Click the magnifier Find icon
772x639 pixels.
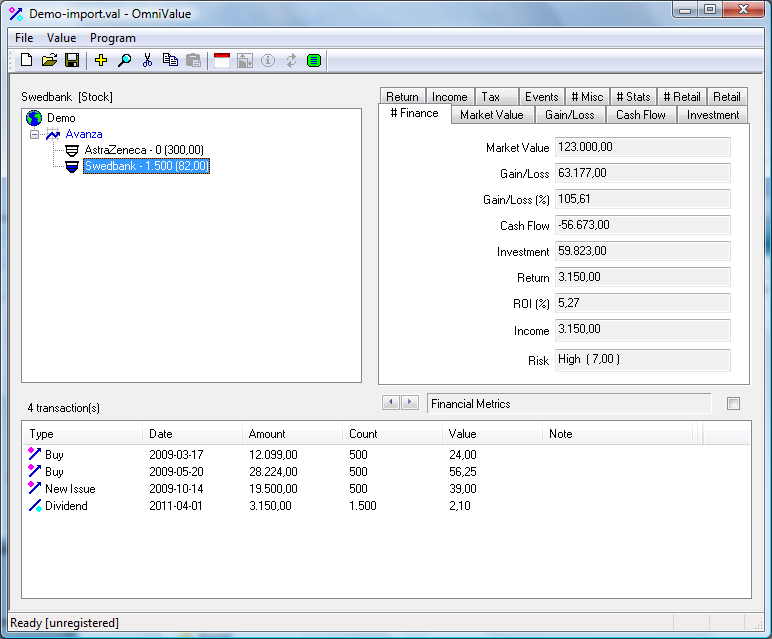pos(124,61)
